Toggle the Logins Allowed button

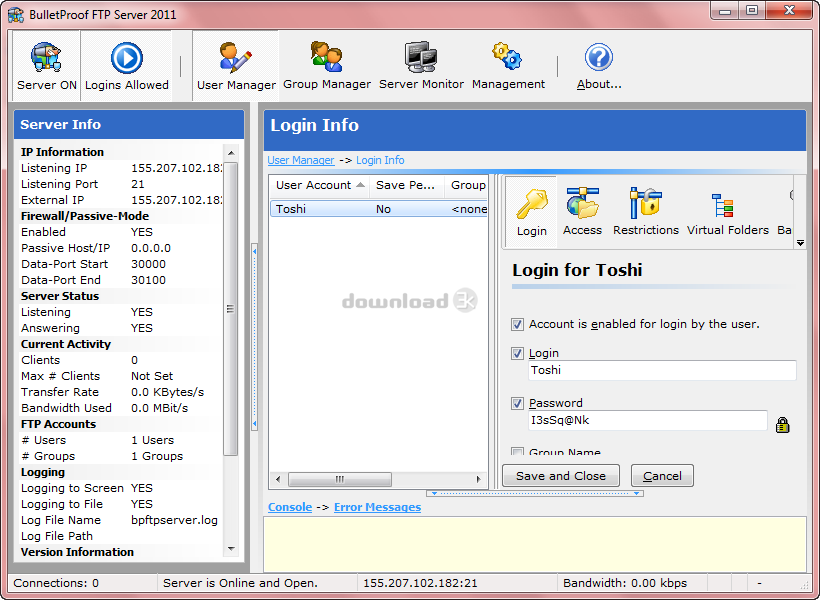pyautogui.click(x=127, y=66)
